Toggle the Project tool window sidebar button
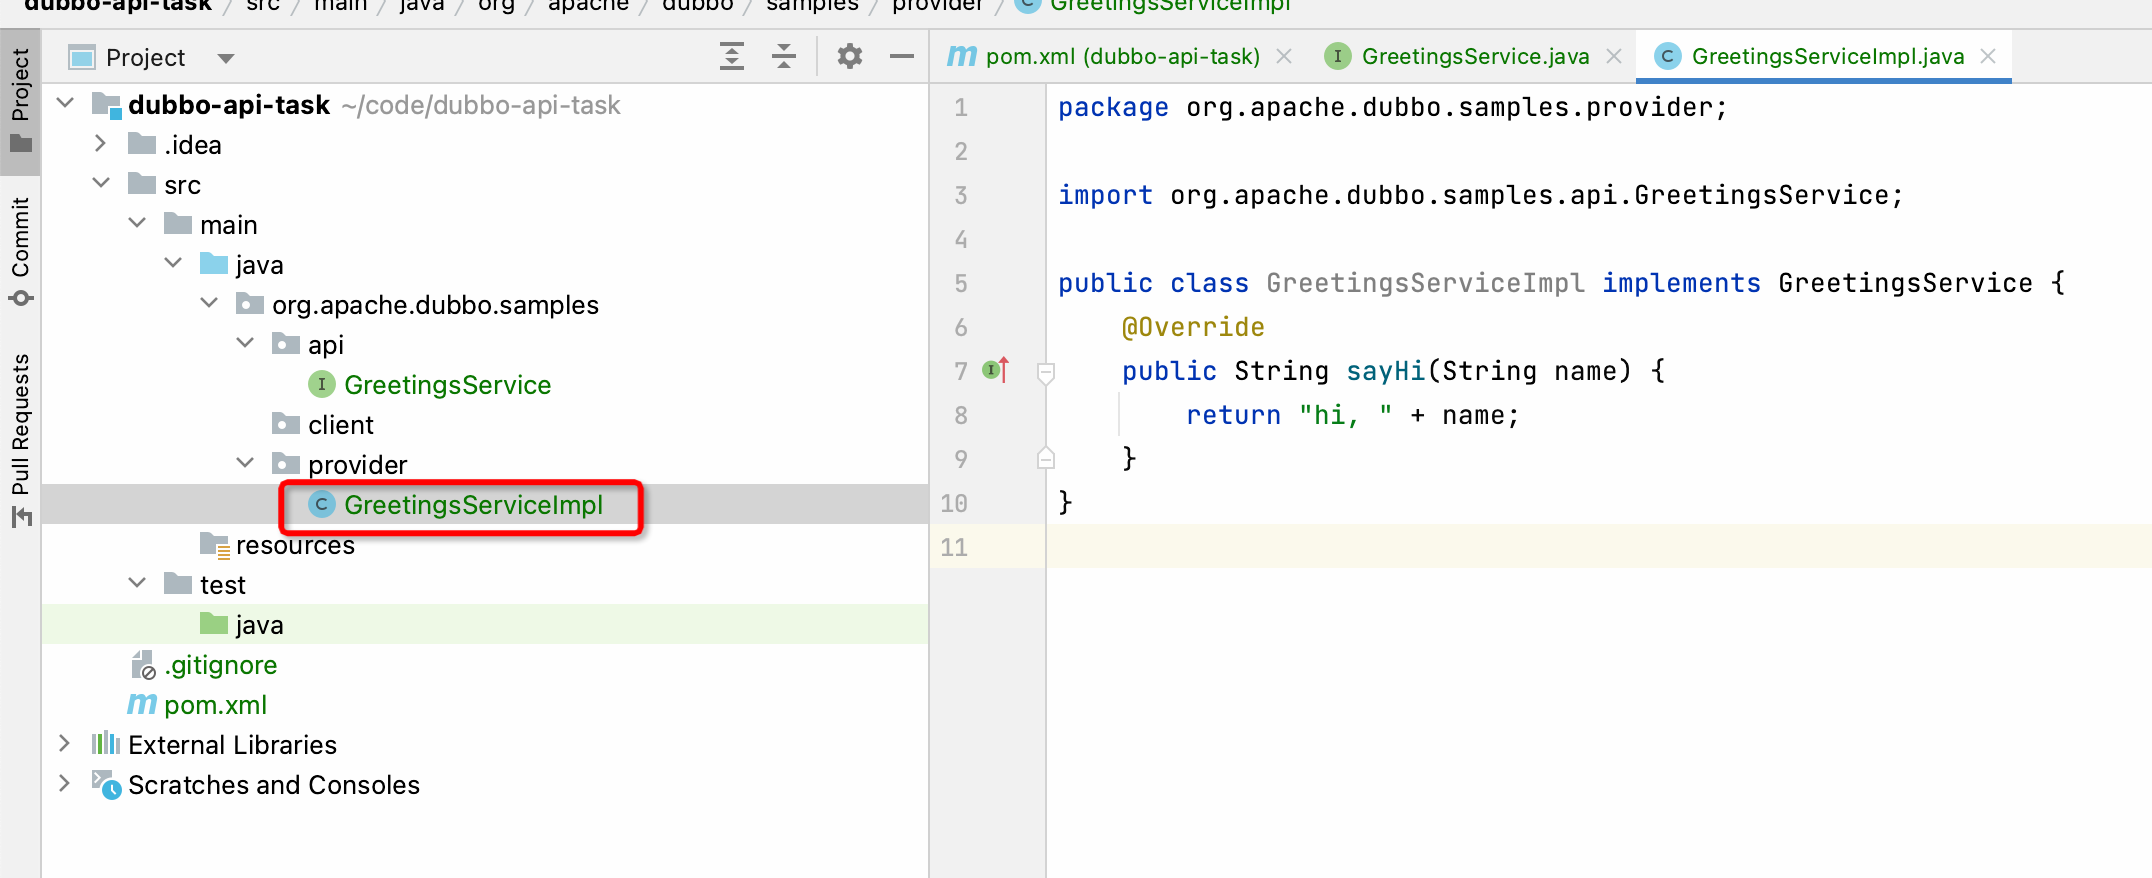Screen dimensions: 2152x878 pyautogui.click(x=21, y=100)
